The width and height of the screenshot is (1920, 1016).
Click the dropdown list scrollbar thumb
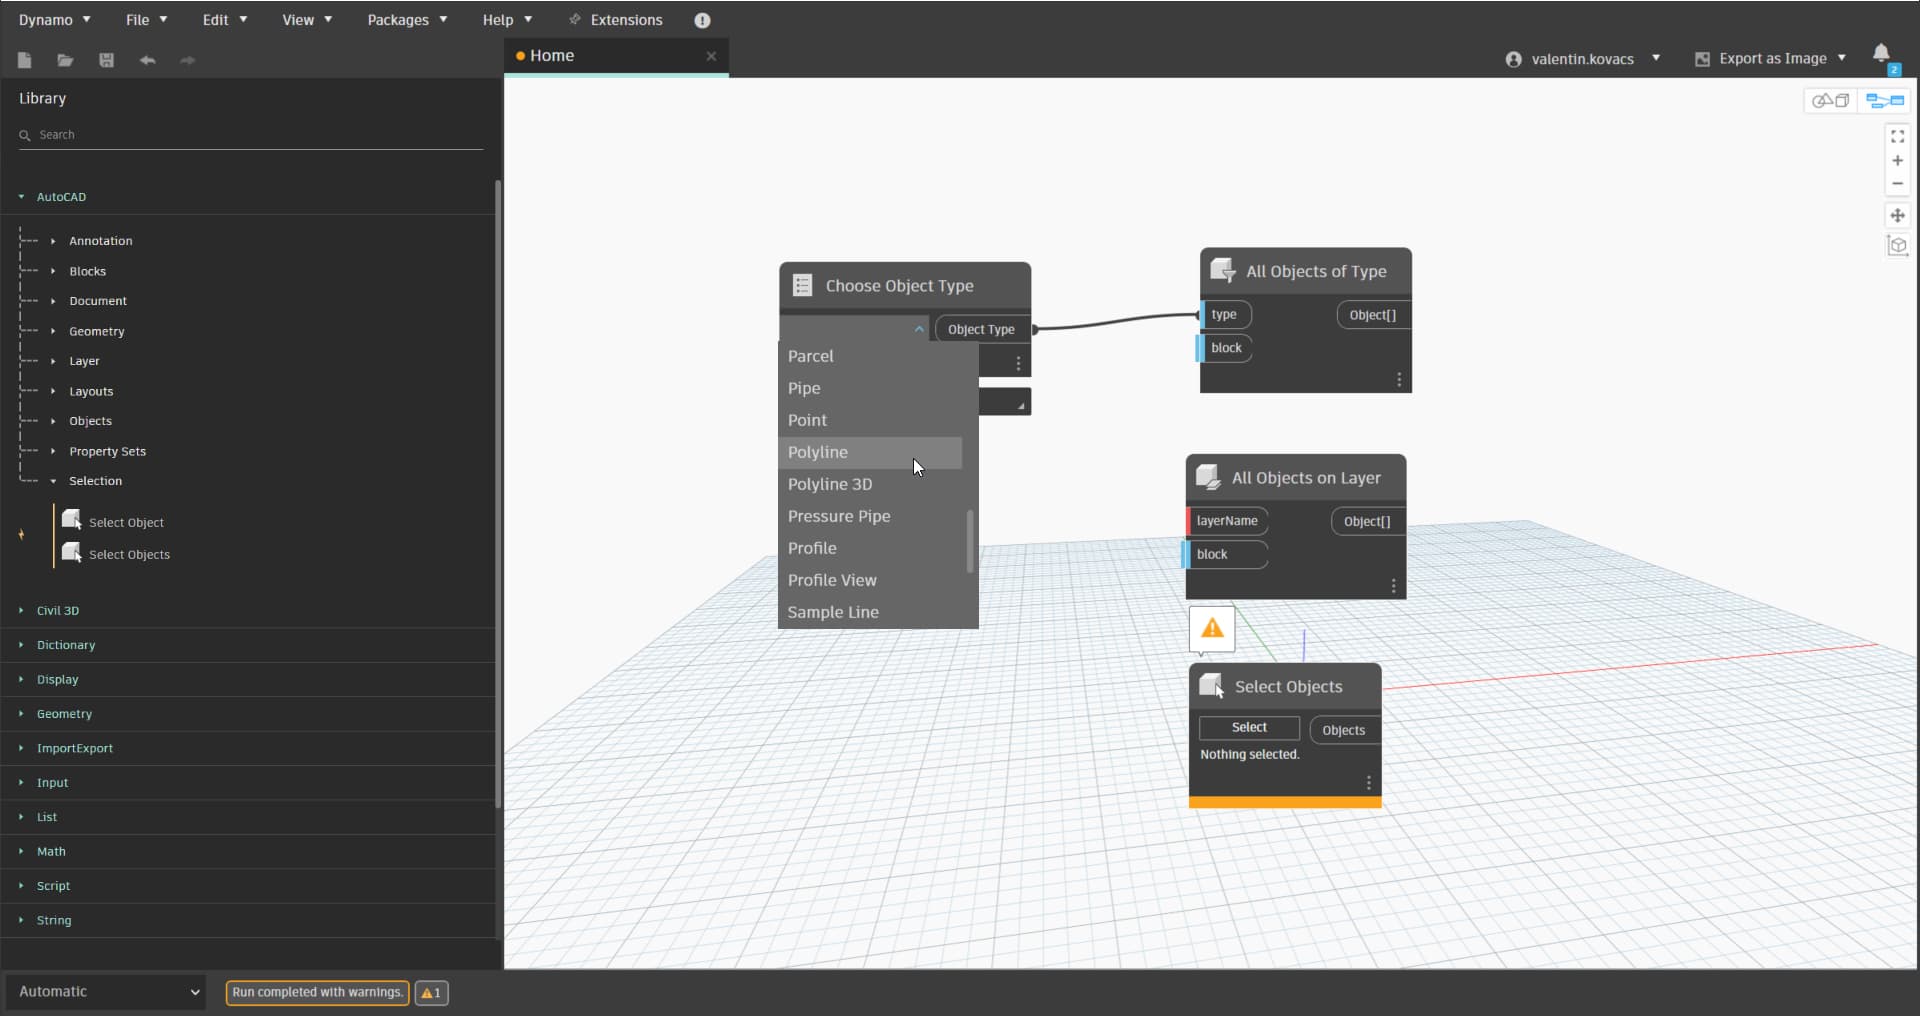(970, 541)
